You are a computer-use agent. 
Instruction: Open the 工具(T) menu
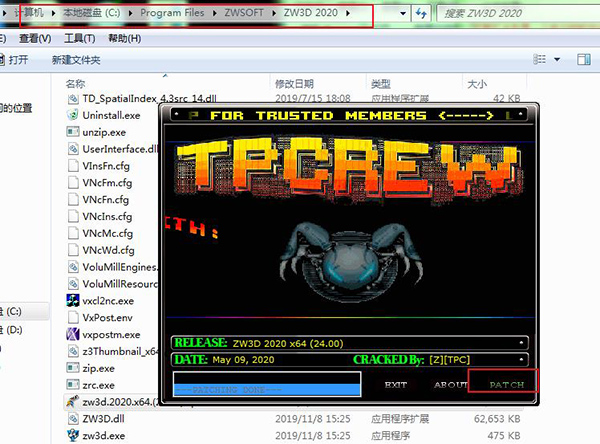click(80, 38)
